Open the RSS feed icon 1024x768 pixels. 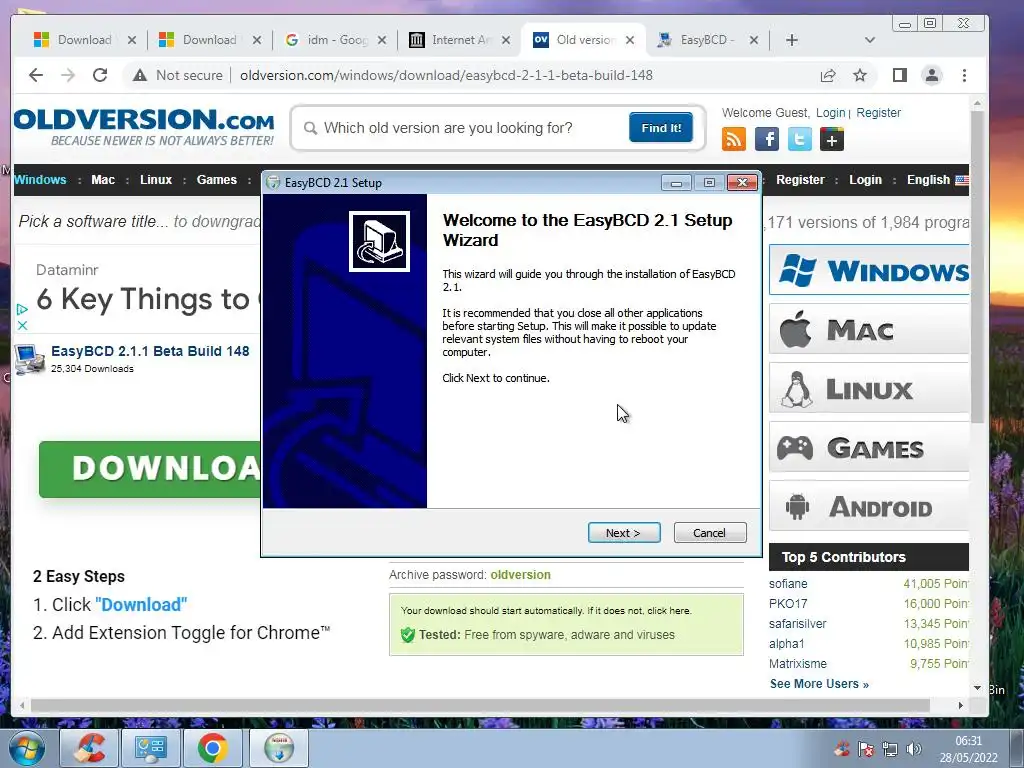click(x=733, y=139)
